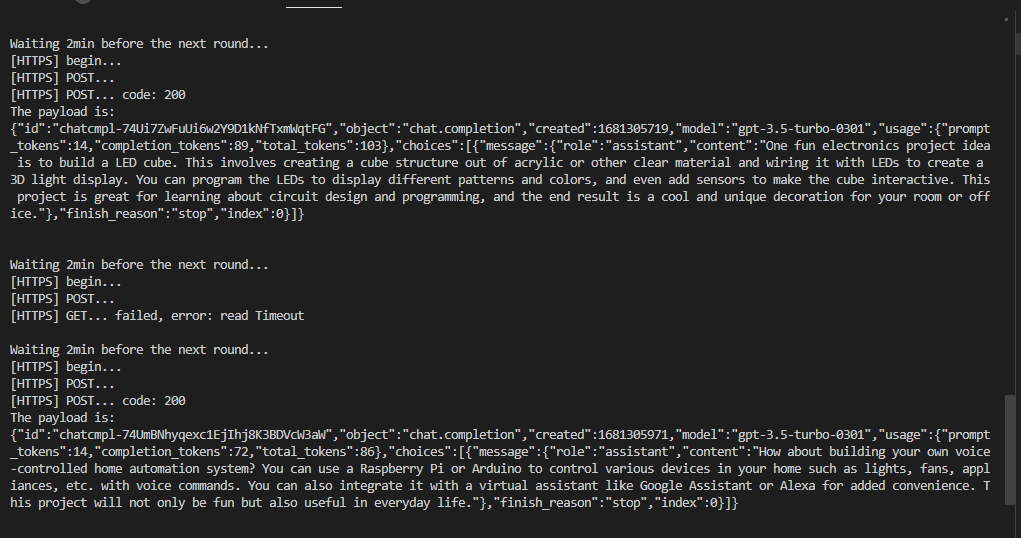Click the partially visible gray circle icon at top
The image size is (1021, 538).
click(83, 2)
